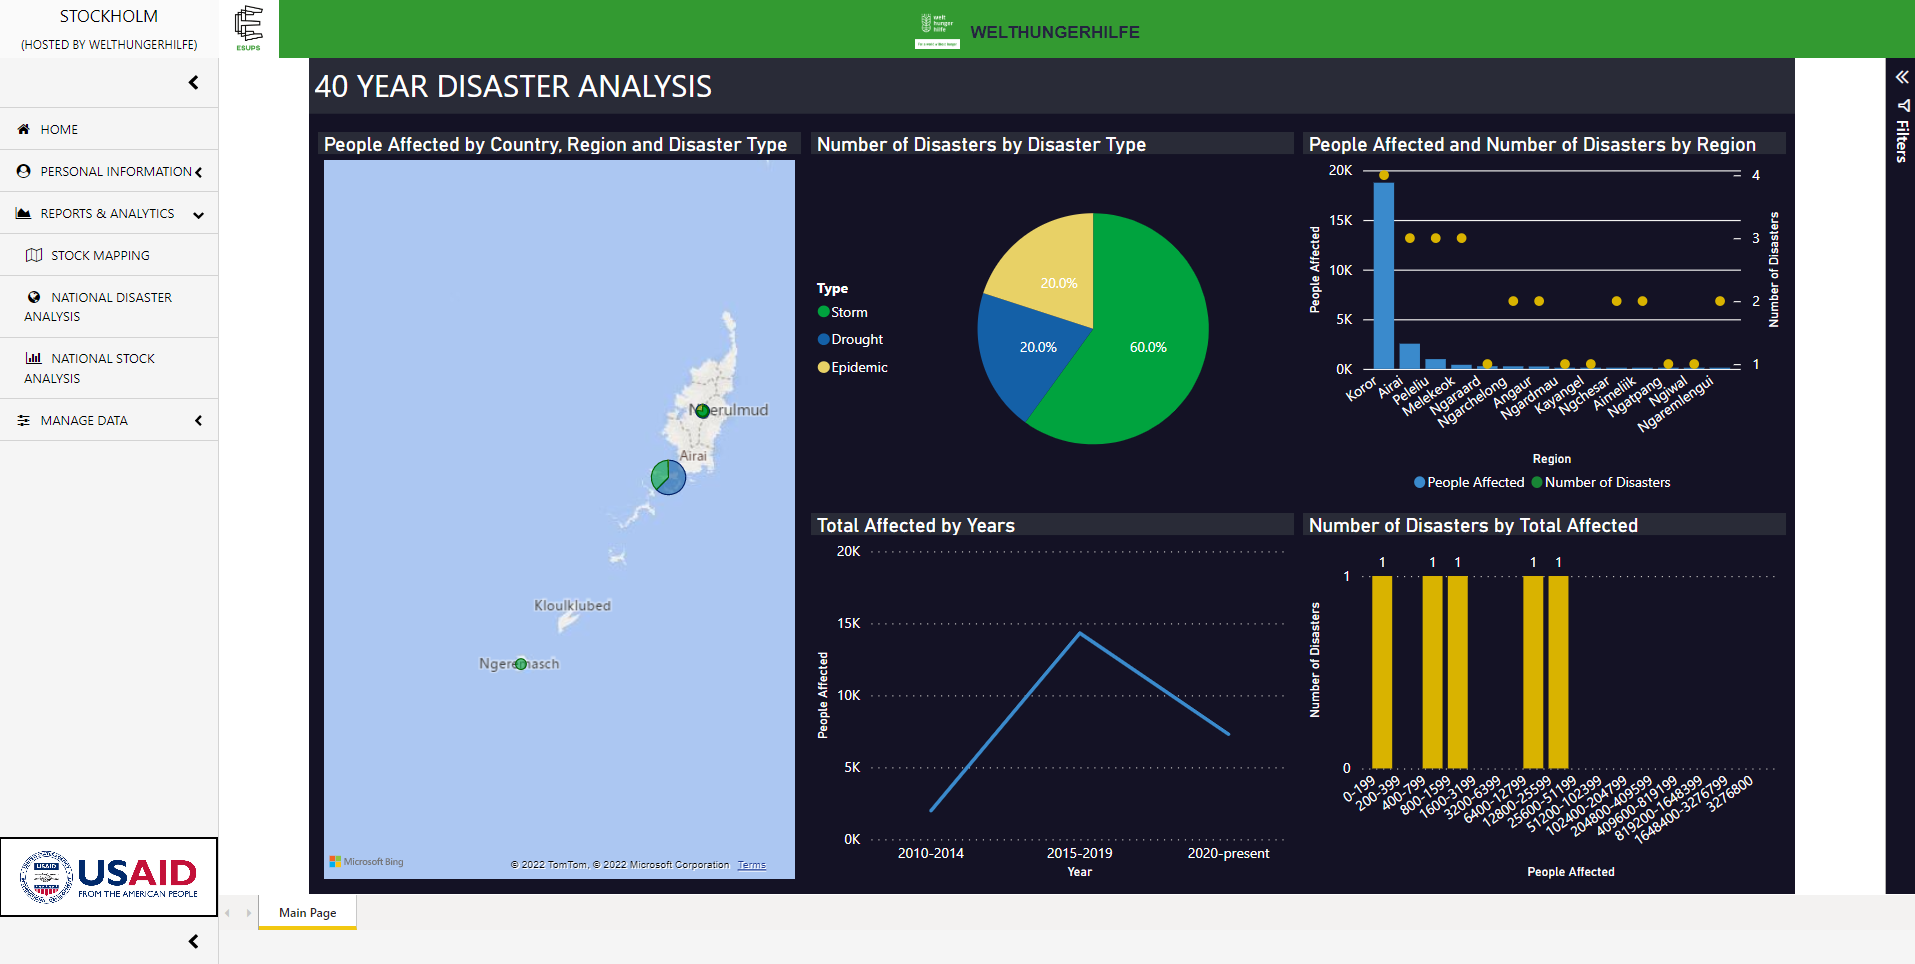Click the Reports & Analytics chart icon

[x=22, y=213]
